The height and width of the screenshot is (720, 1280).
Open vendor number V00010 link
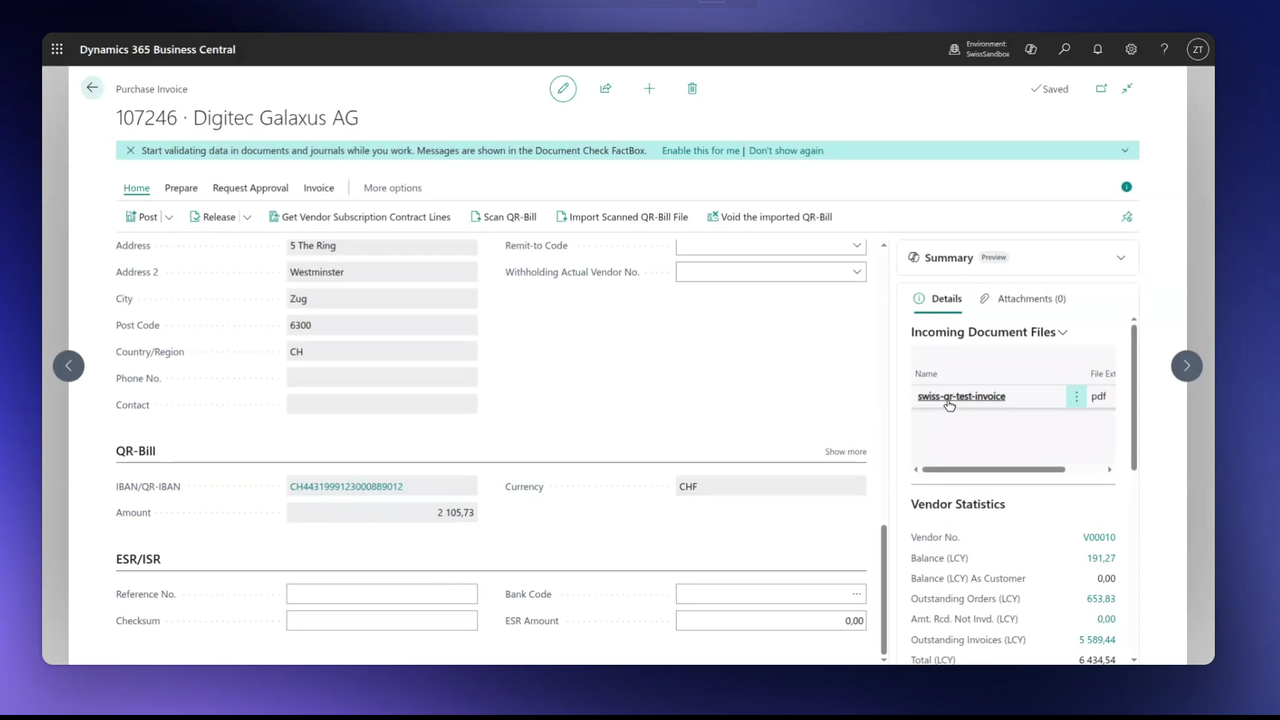[1099, 538]
